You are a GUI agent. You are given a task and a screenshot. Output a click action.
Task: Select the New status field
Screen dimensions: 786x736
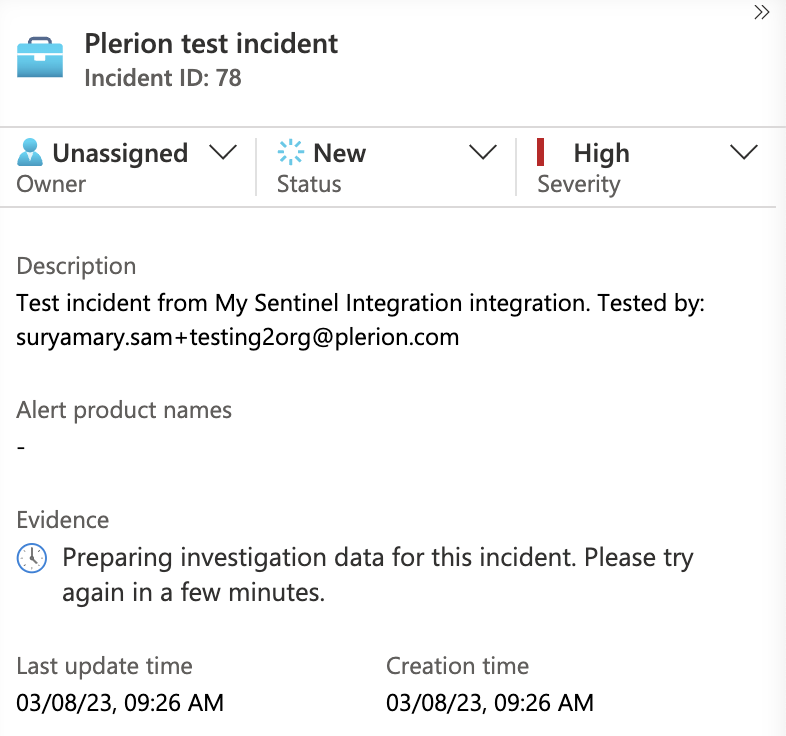pos(386,166)
